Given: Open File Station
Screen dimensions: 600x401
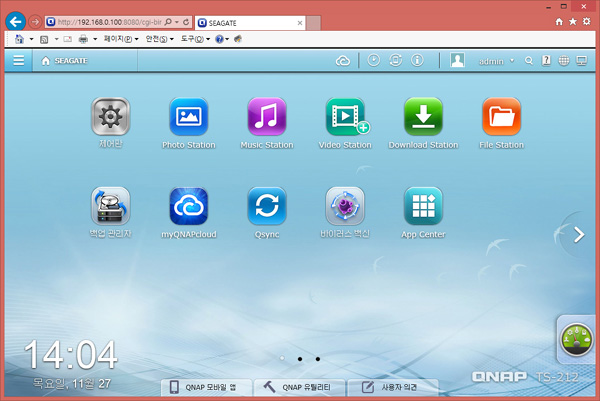Looking at the screenshot, I should tap(501, 118).
